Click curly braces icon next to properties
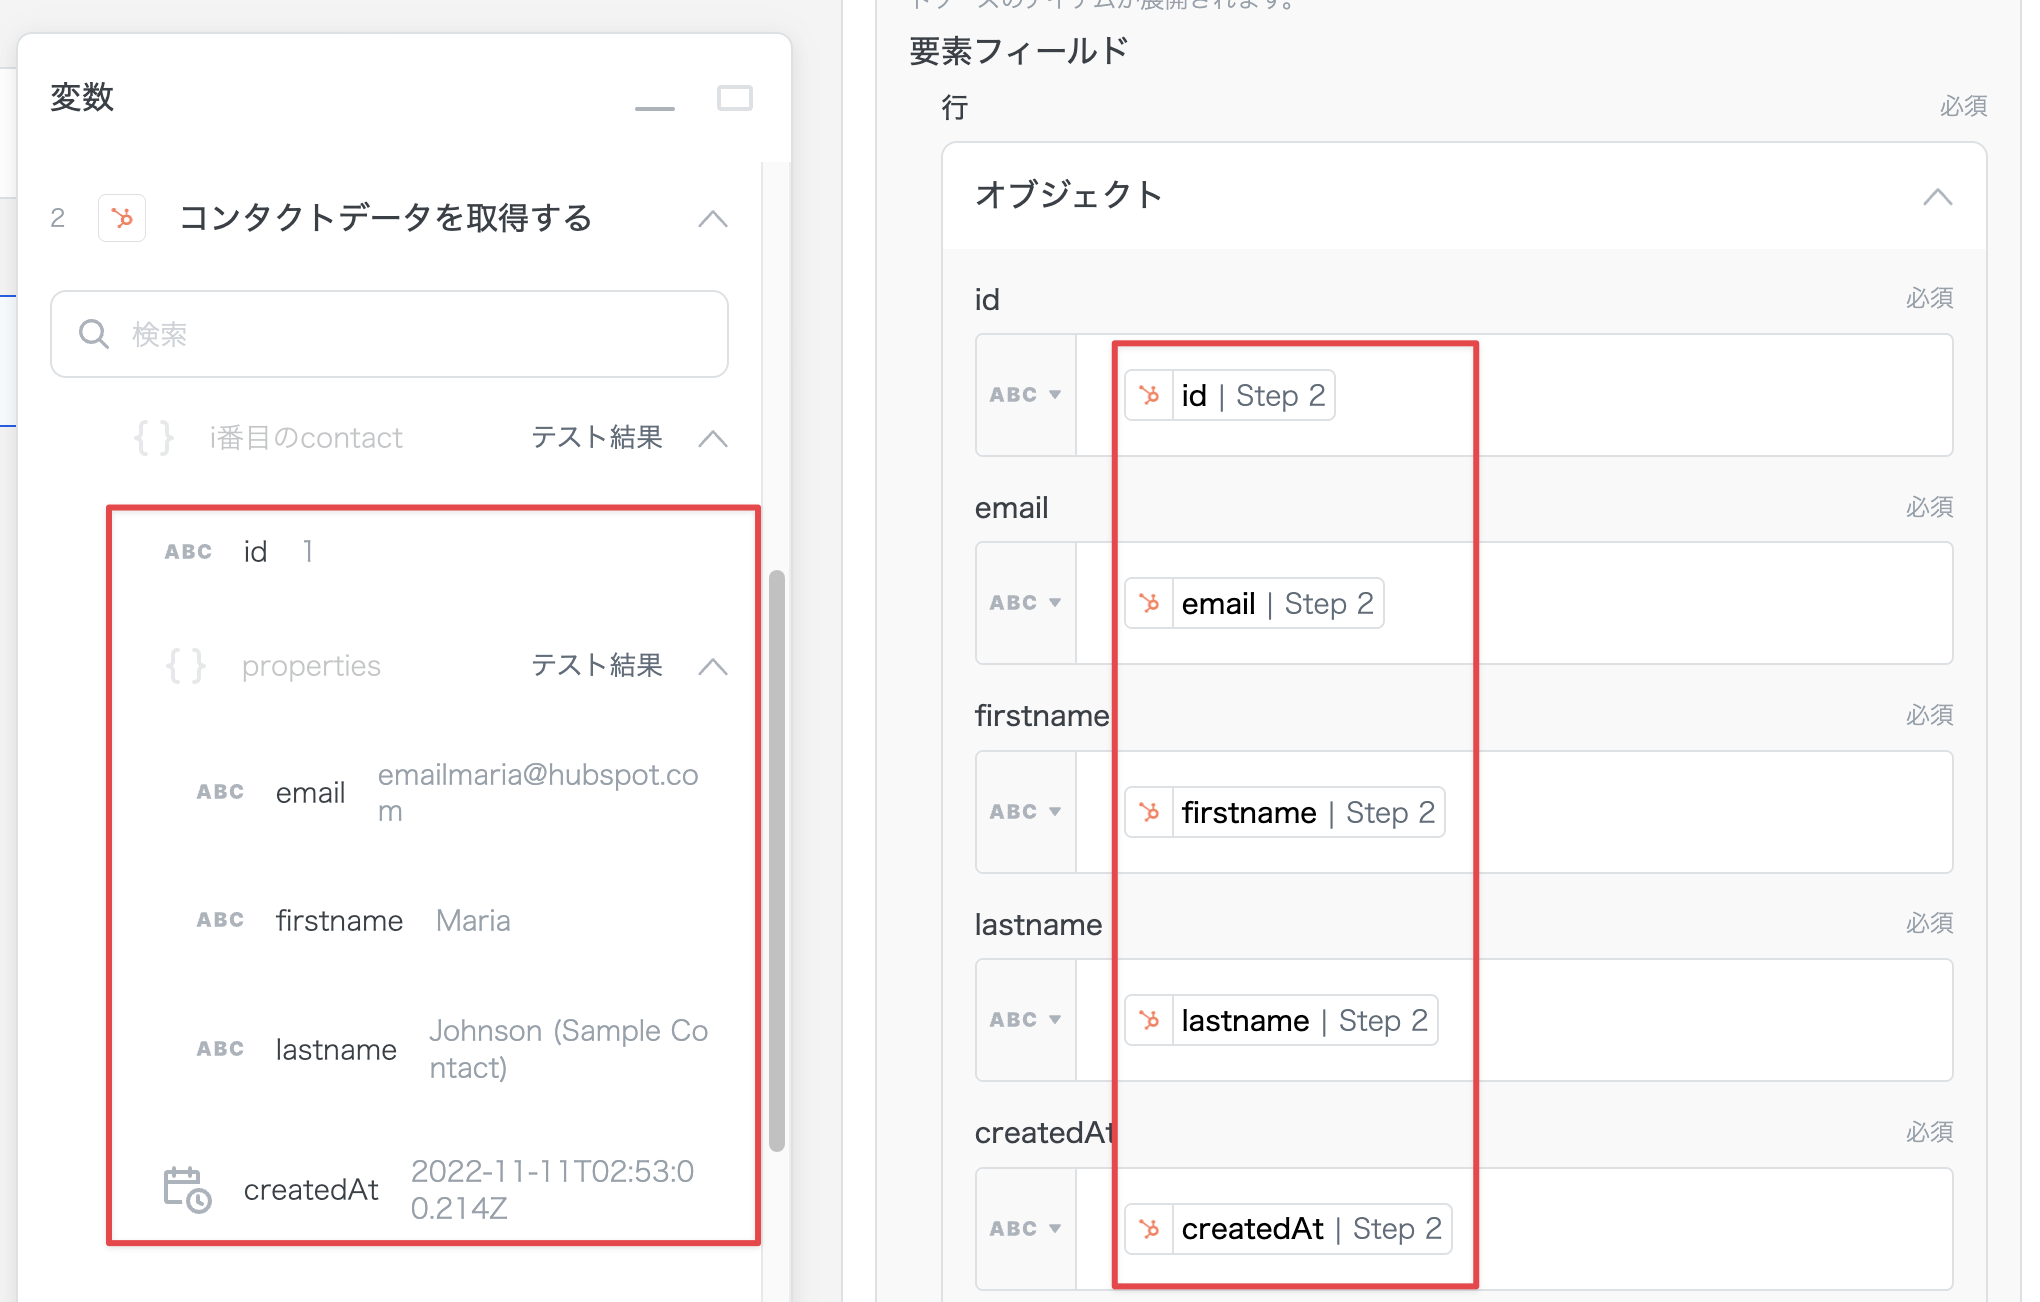This screenshot has width=2040, height=1302. click(x=186, y=666)
